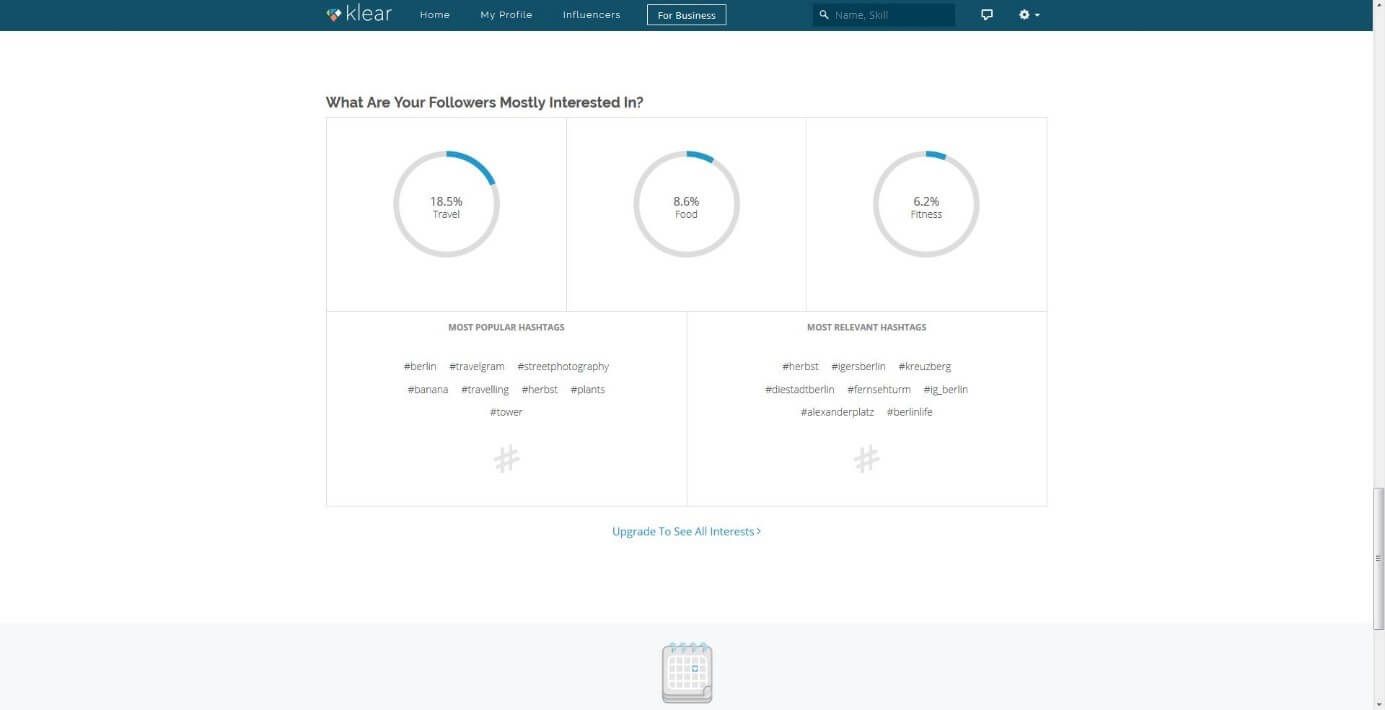Image resolution: width=1385 pixels, height=710 pixels.
Task: Open the #streetphotography hashtag
Action: [x=563, y=367]
